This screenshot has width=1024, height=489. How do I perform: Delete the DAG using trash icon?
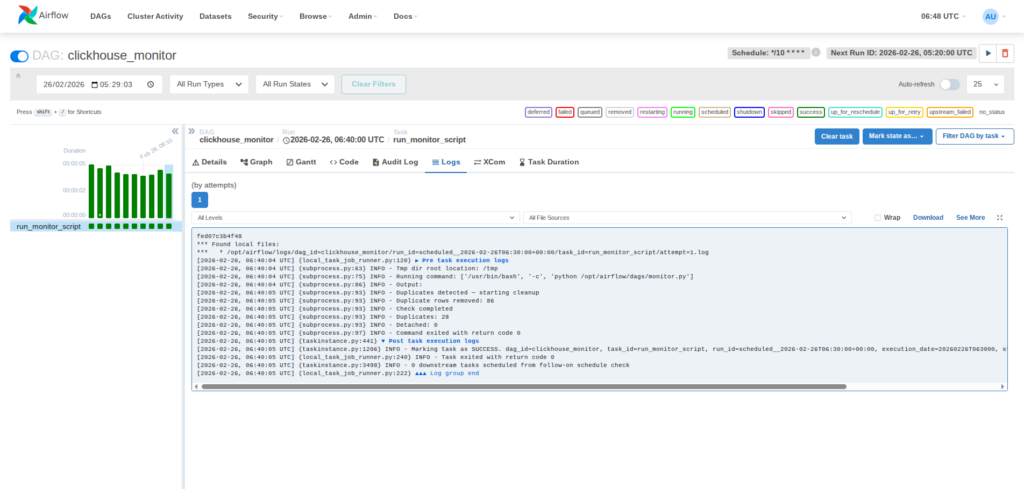(1005, 53)
